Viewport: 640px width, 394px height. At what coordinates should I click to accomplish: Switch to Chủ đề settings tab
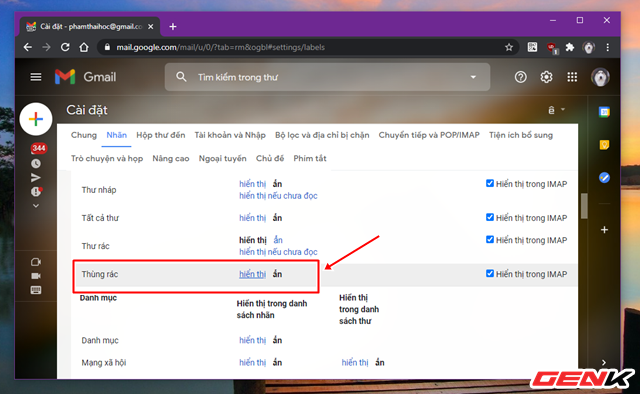pos(270,158)
